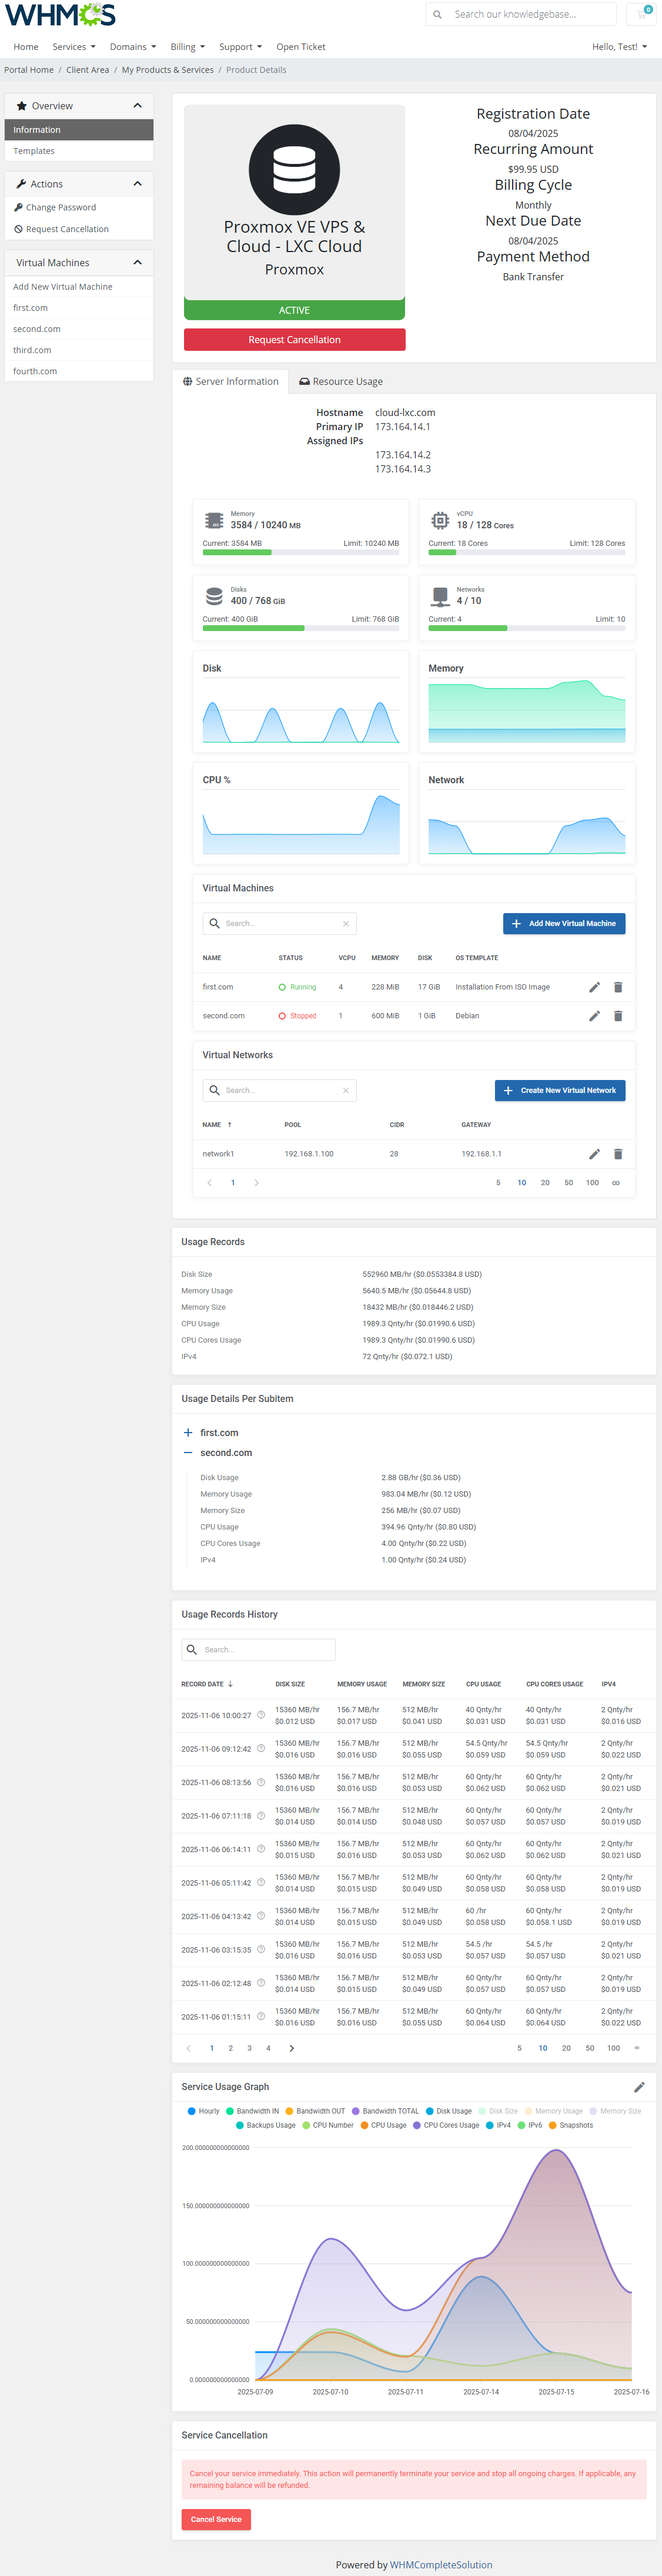
Task: Open info icon for 2025-11-06 10:00:27 record
Action: [x=261, y=1715]
